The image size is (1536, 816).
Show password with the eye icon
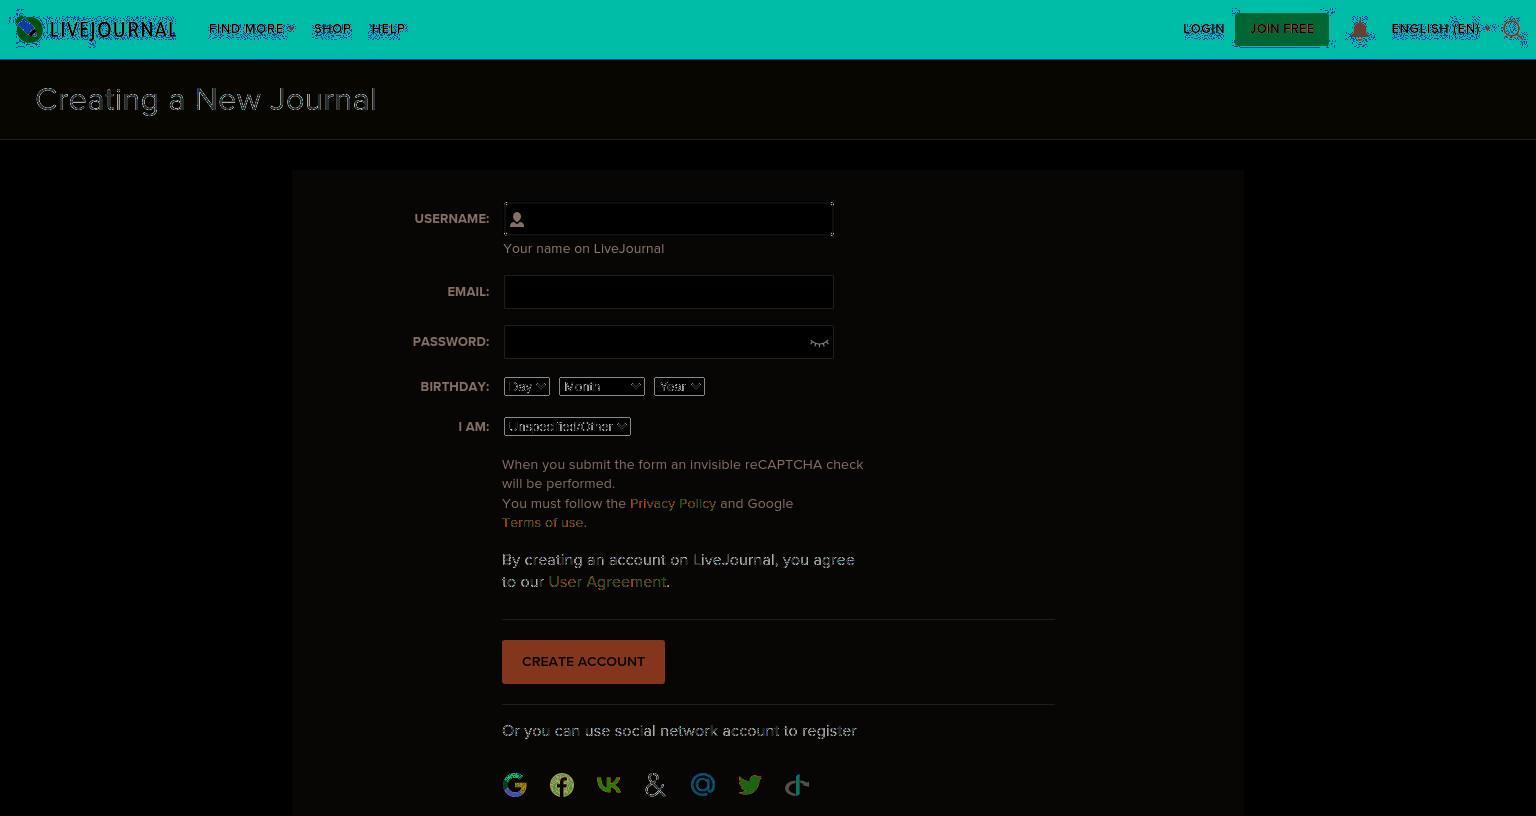819,343
